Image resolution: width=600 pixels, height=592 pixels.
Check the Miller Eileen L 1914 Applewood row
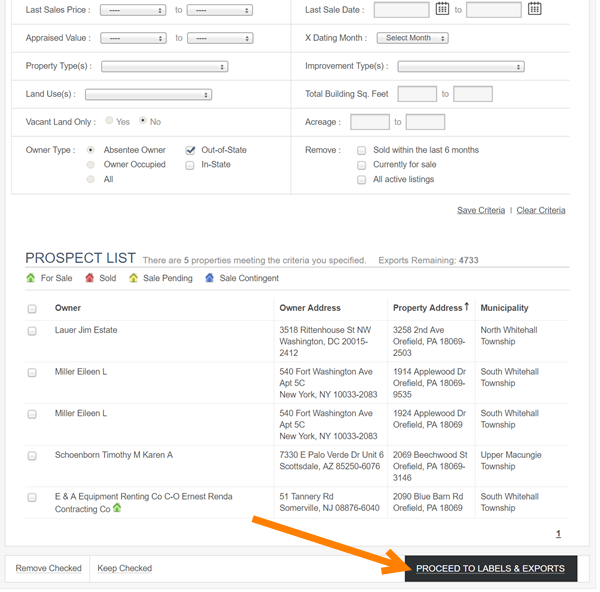click(x=32, y=373)
